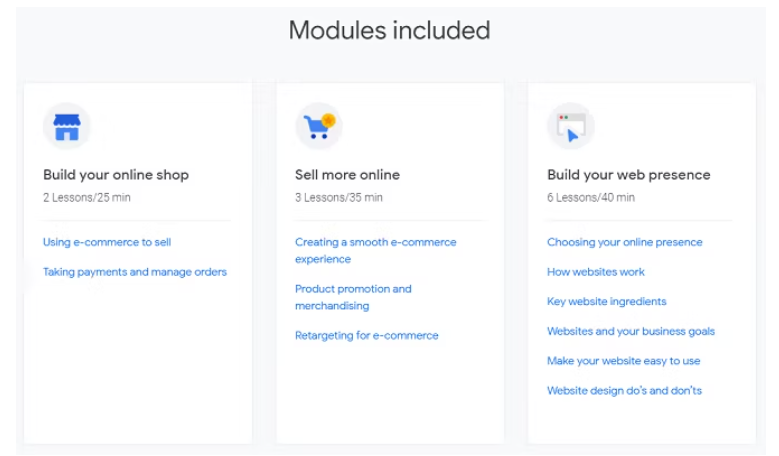The height and width of the screenshot is (456, 779).
Task: Click the 'Modules included' heading
Action: point(390,30)
